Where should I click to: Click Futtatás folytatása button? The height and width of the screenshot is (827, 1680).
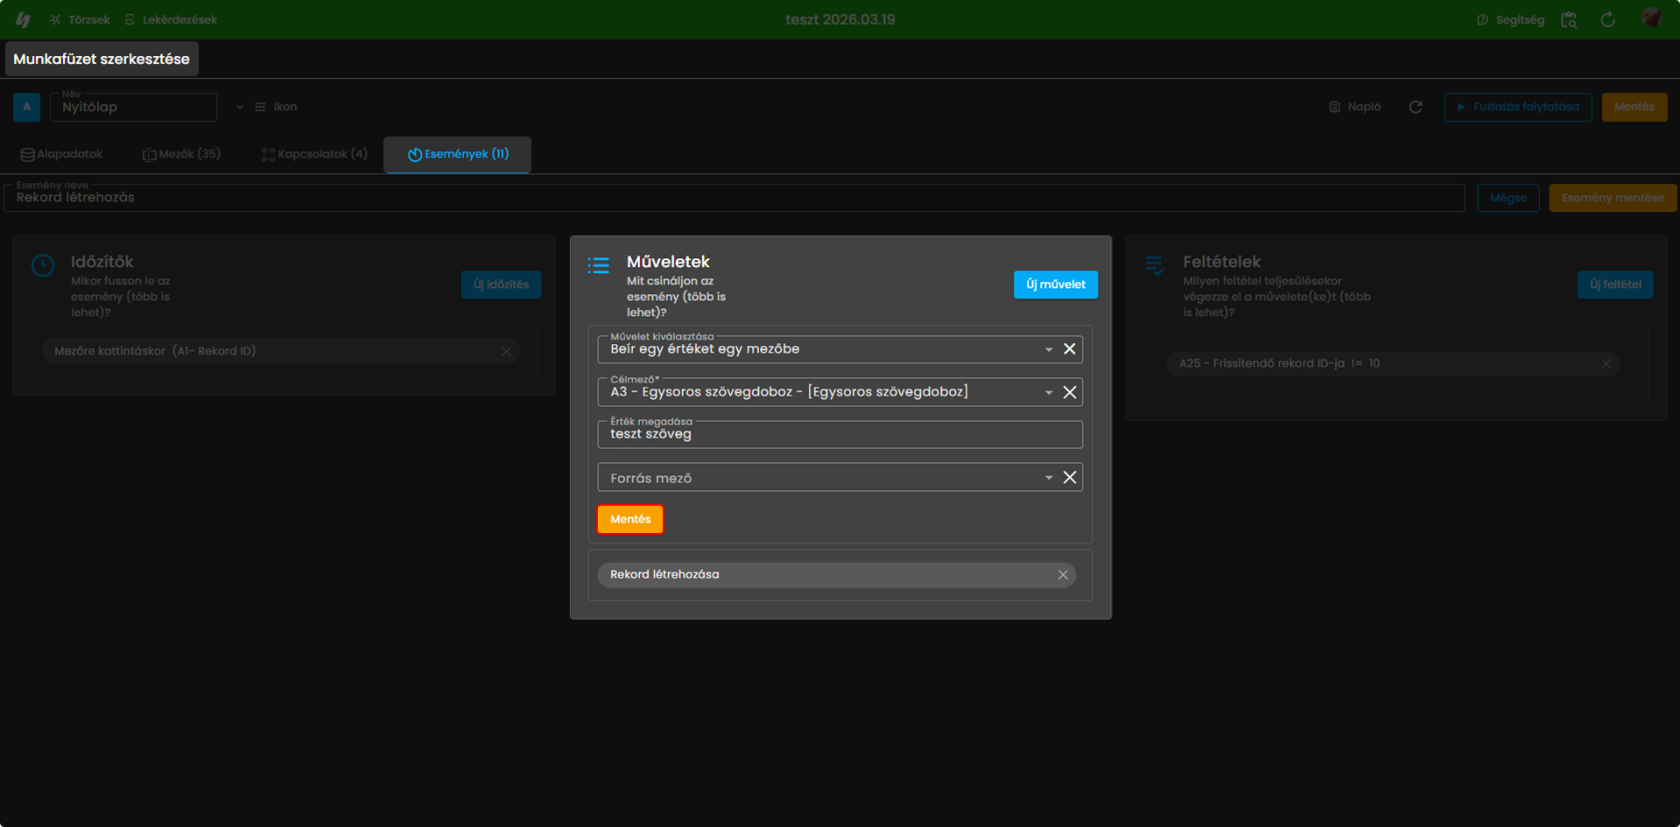(x=1518, y=107)
